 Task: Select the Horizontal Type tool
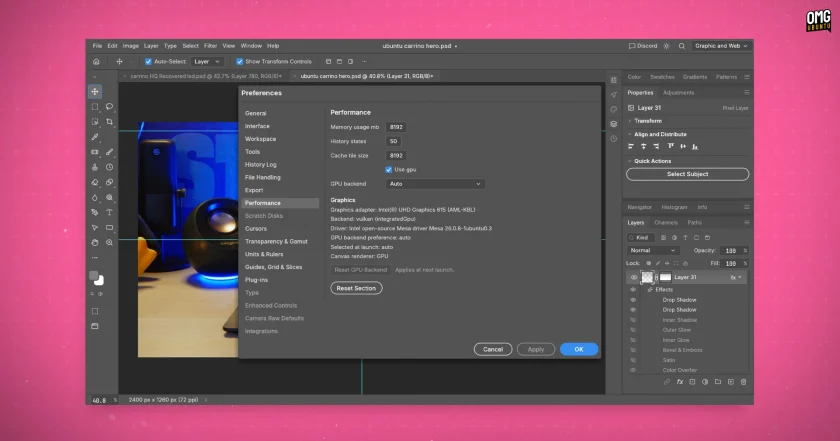[x=109, y=212]
